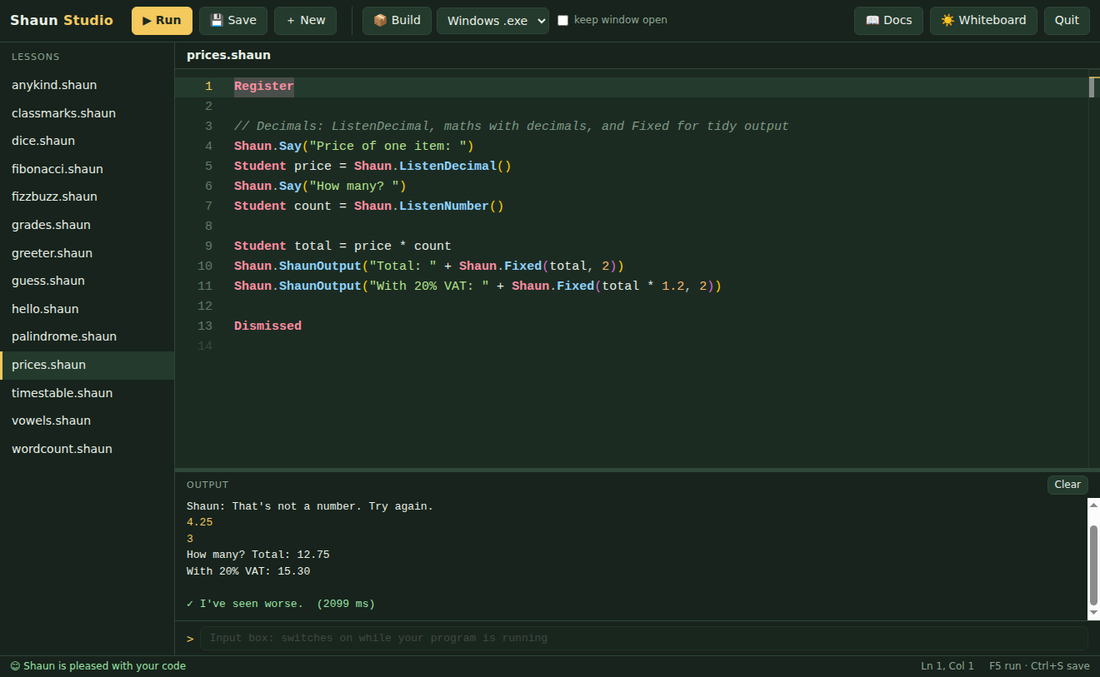Open the sun Whiteboard button

984,20
